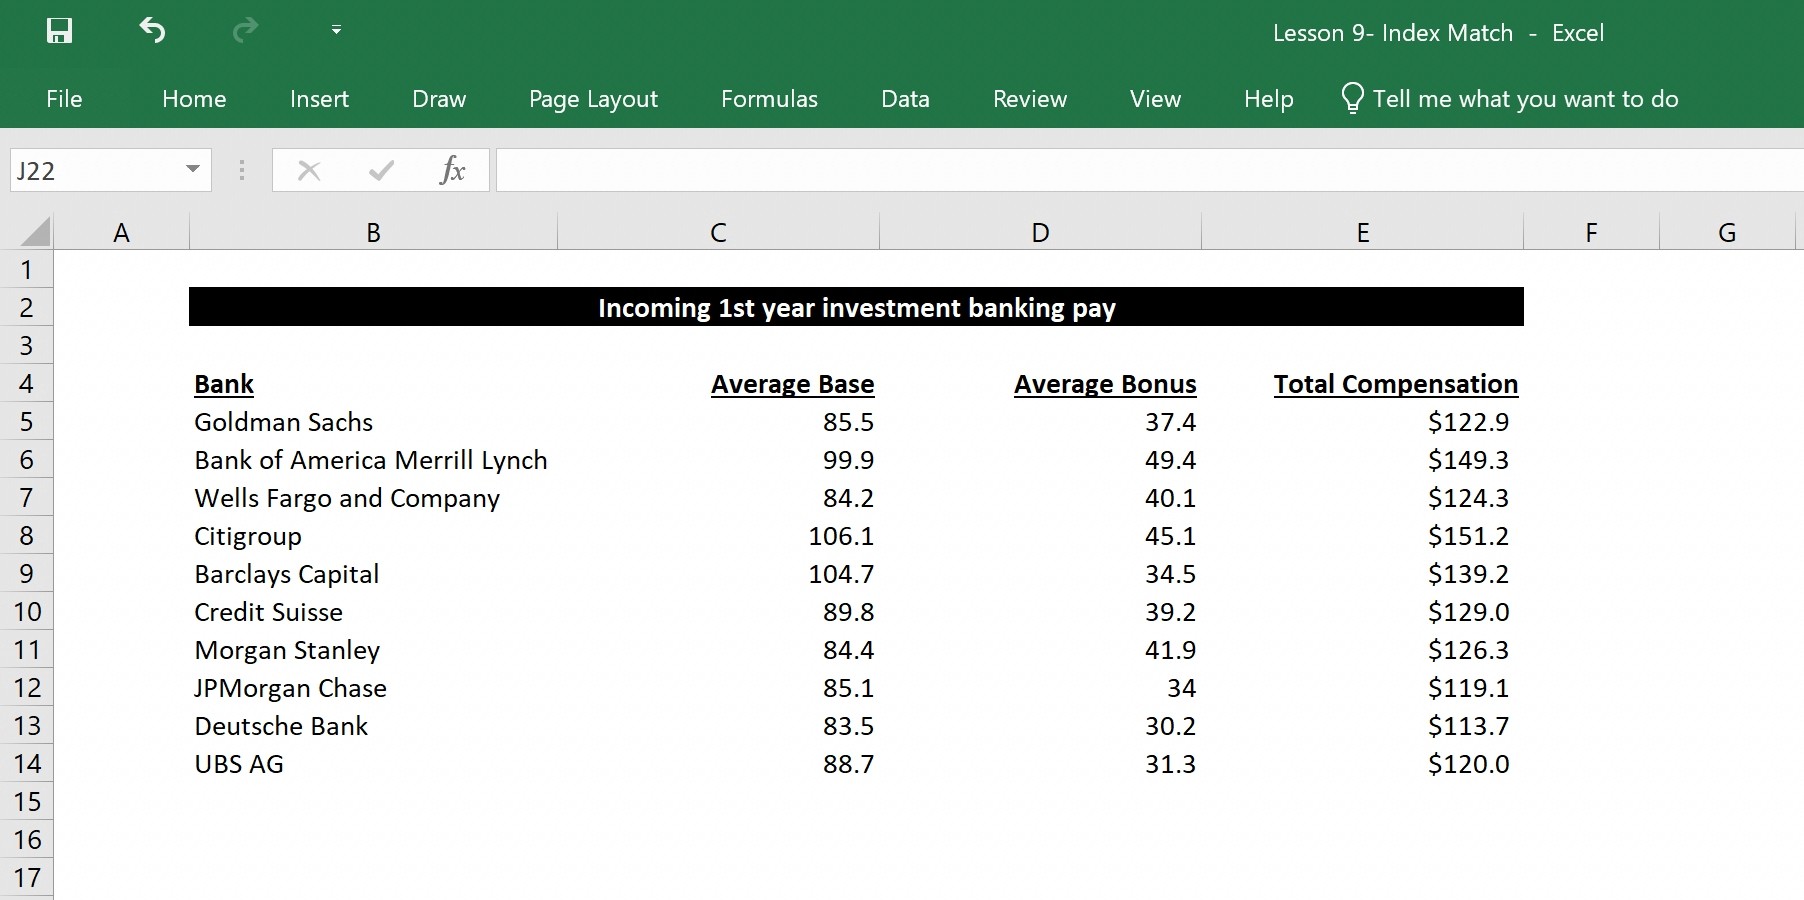Select column F header
Image resolution: width=1804 pixels, height=900 pixels.
tap(1591, 233)
